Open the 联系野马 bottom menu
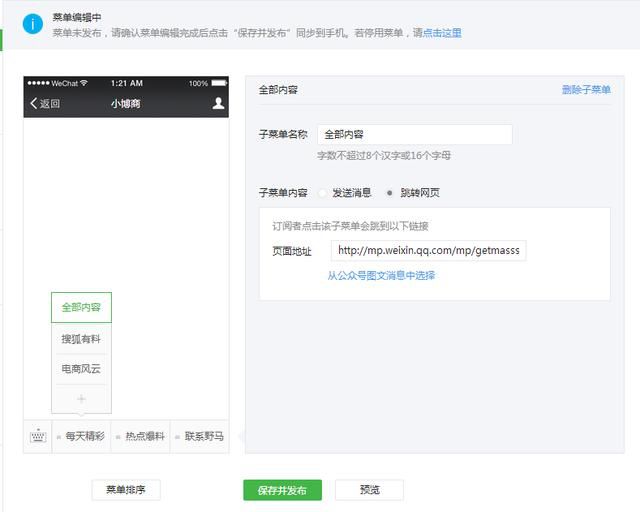 coord(200,436)
